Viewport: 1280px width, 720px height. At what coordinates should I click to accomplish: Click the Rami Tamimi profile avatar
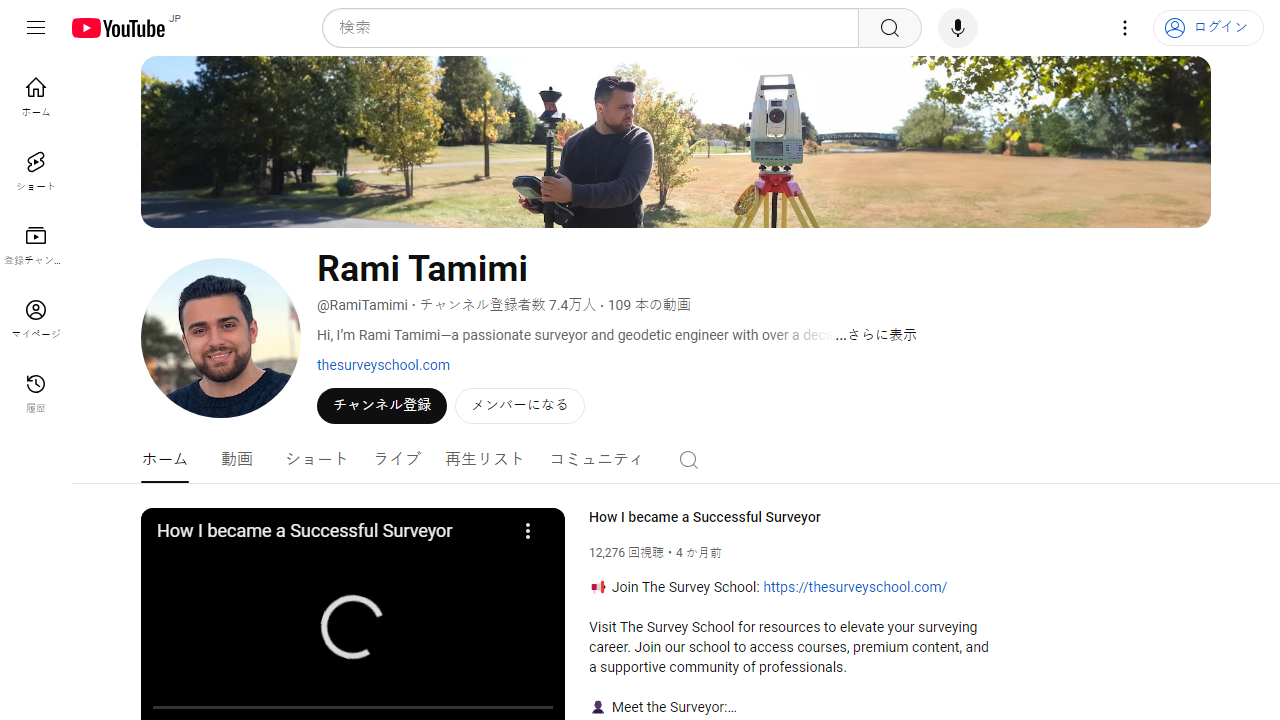click(x=221, y=338)
